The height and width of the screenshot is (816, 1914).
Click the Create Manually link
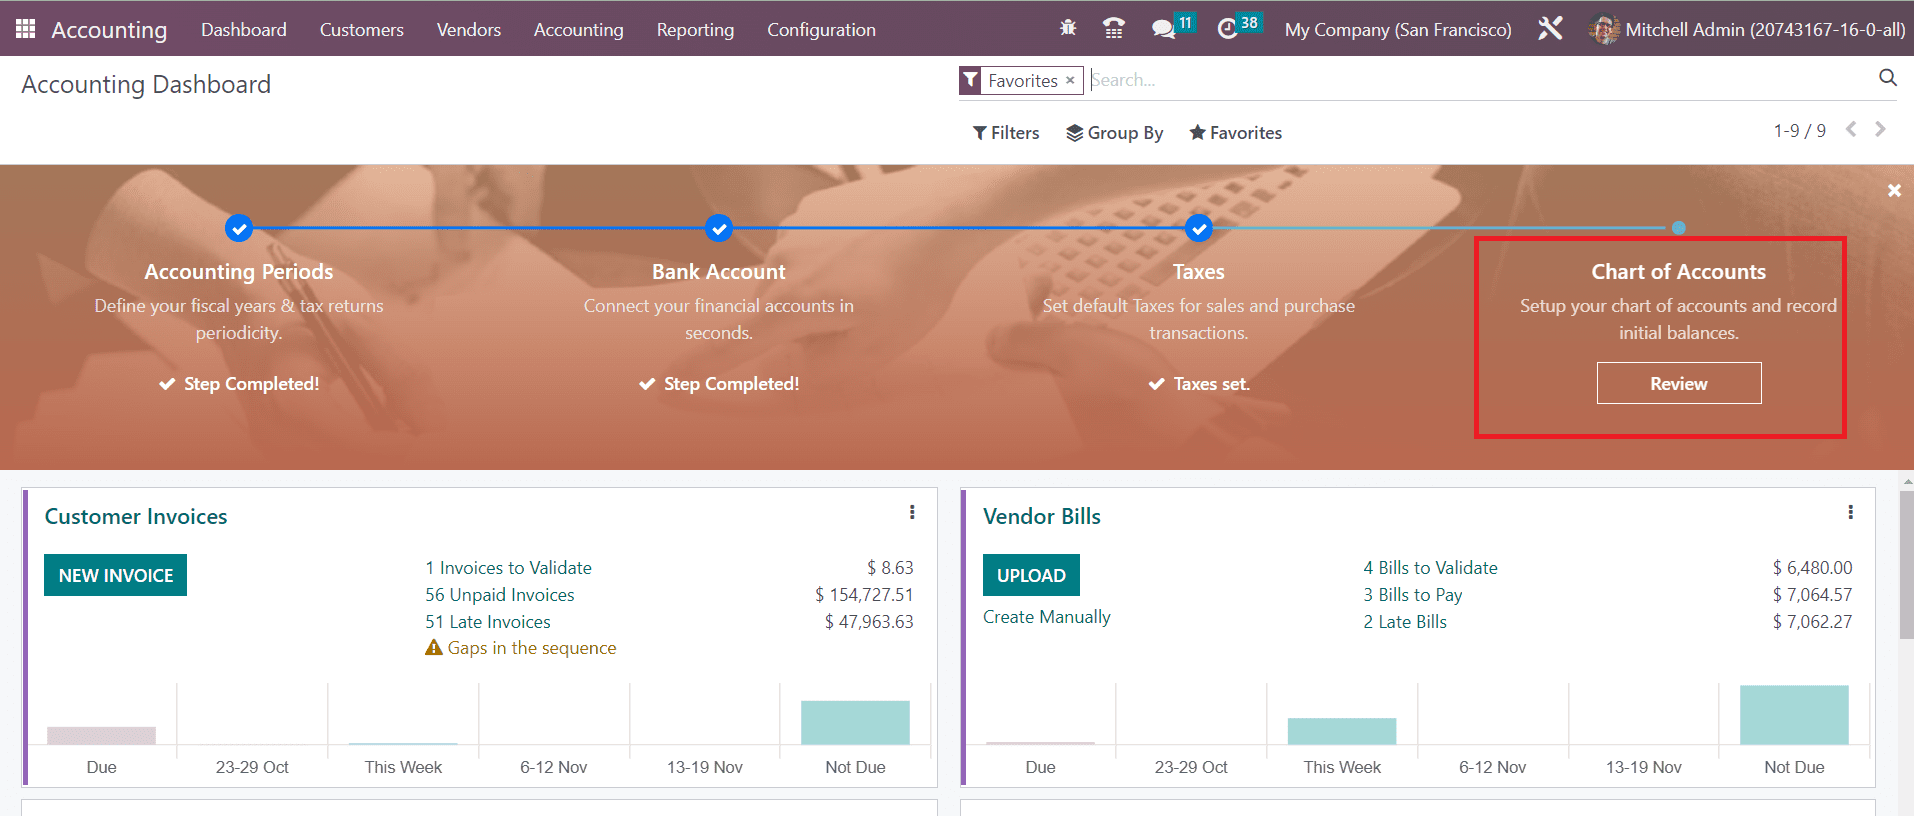[x=1047, y=617]
